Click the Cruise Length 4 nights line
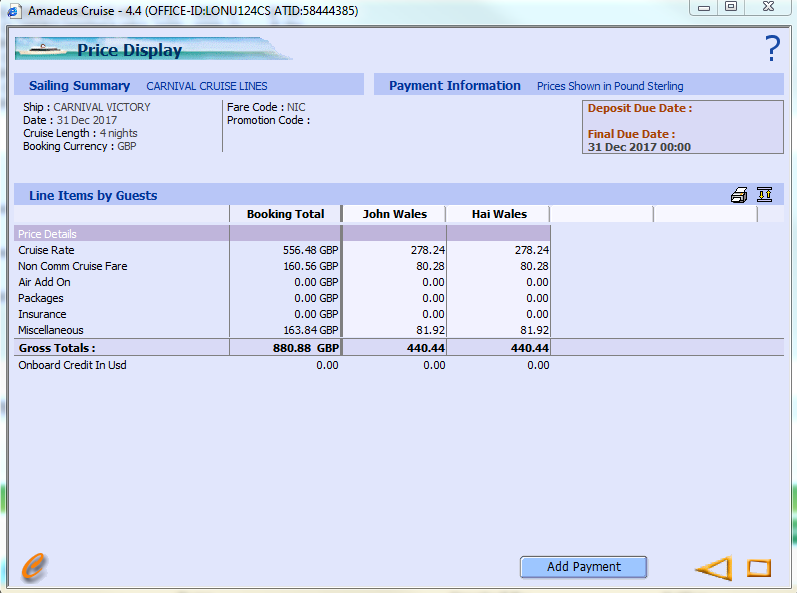 (80, 133)
